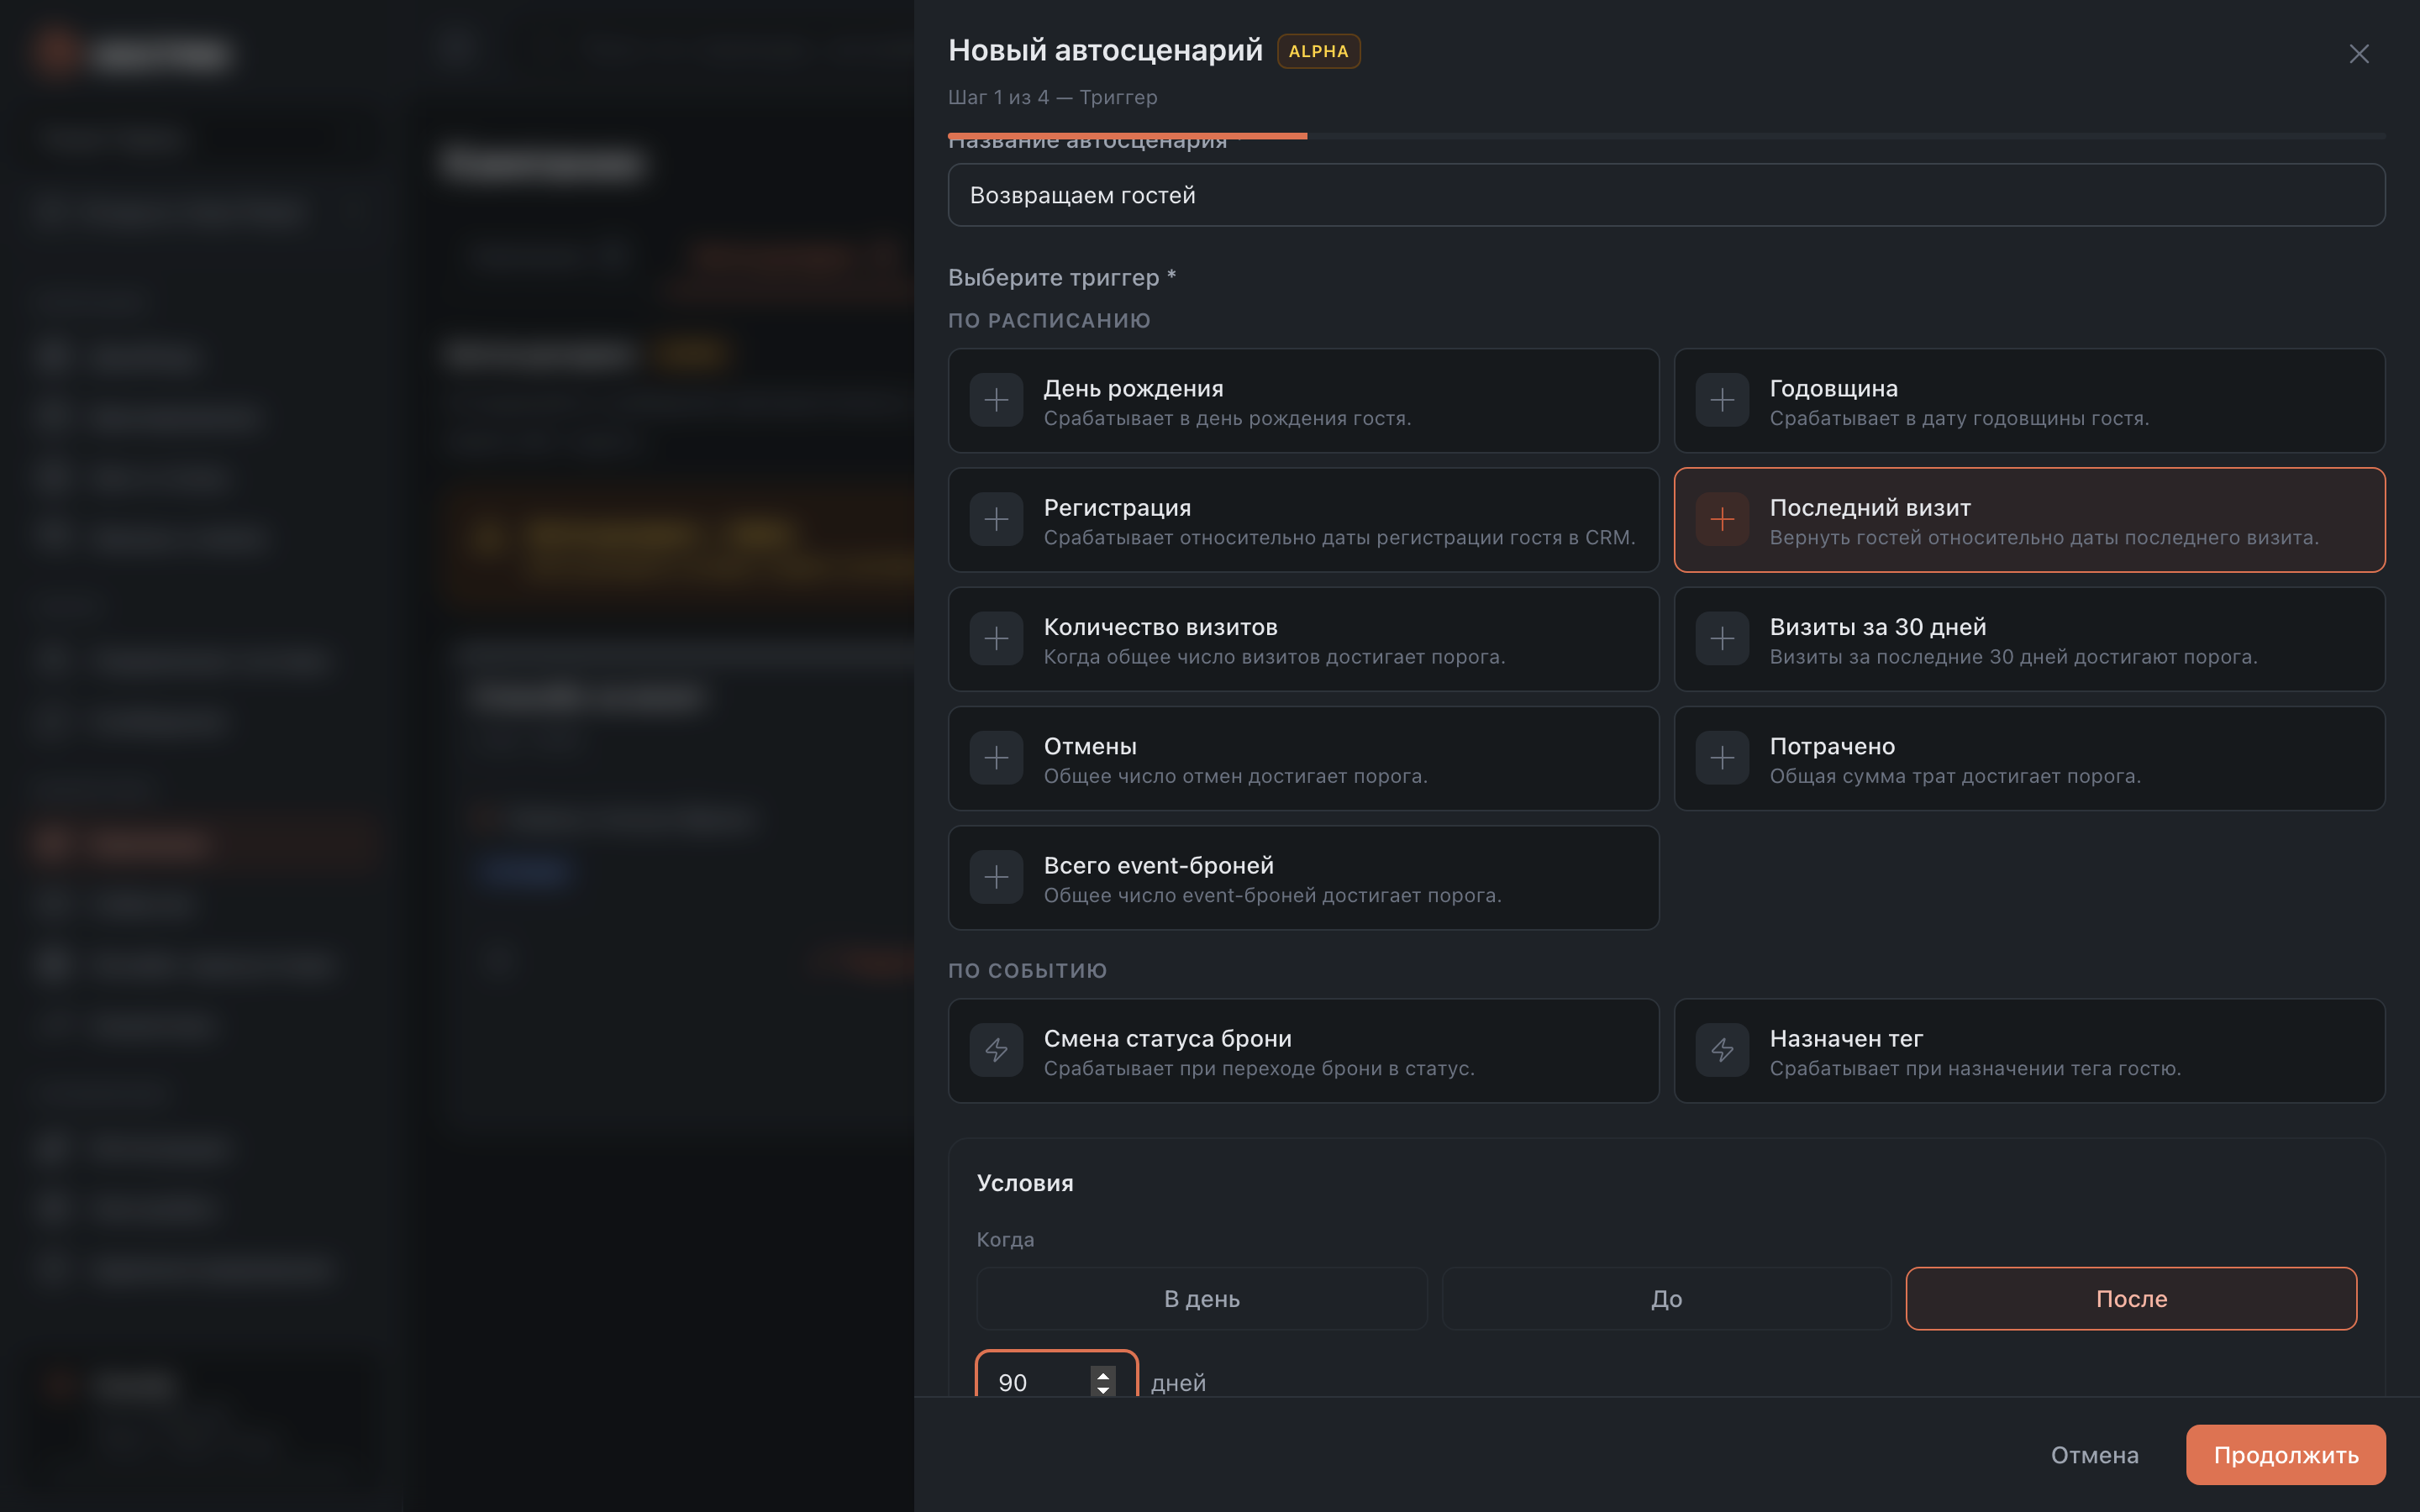Click the plus icon on Всего event-броней
The width and height of the screenshot is (2420, 1512).
click(996, 878)
